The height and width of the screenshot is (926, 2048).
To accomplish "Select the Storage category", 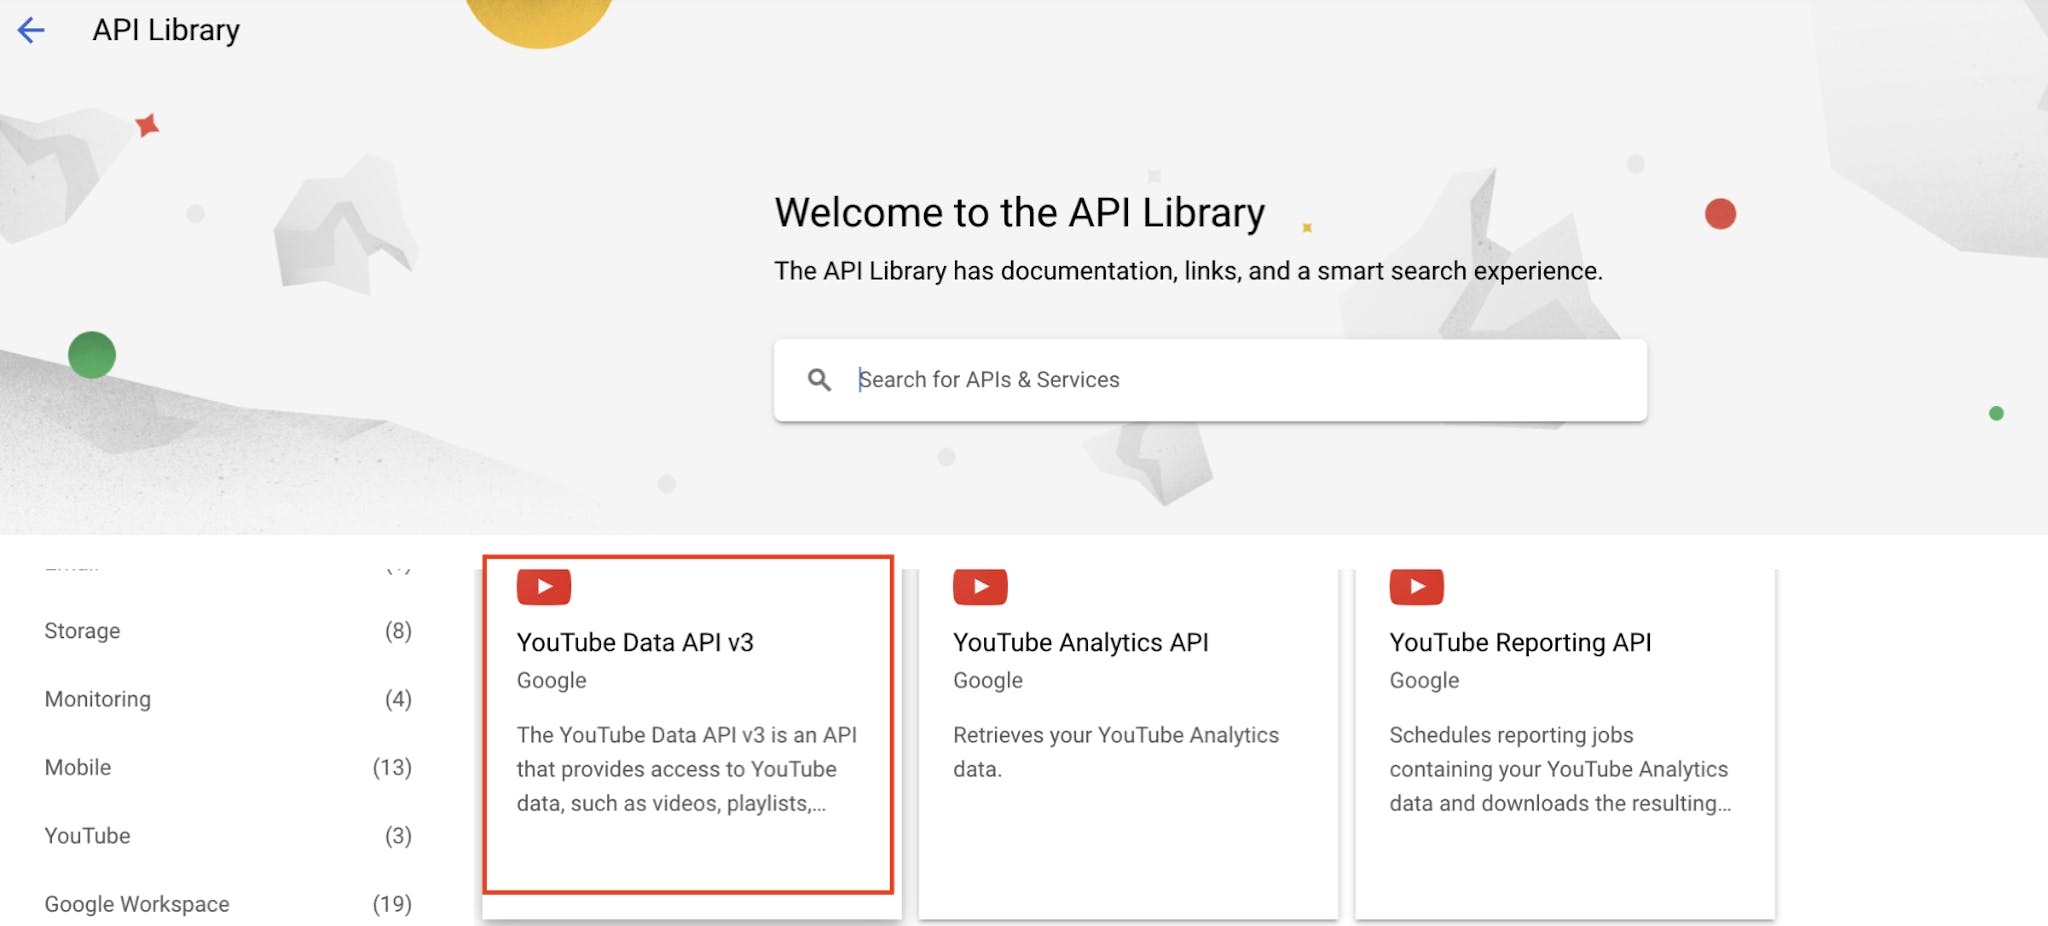I will (x=82, y=630).
